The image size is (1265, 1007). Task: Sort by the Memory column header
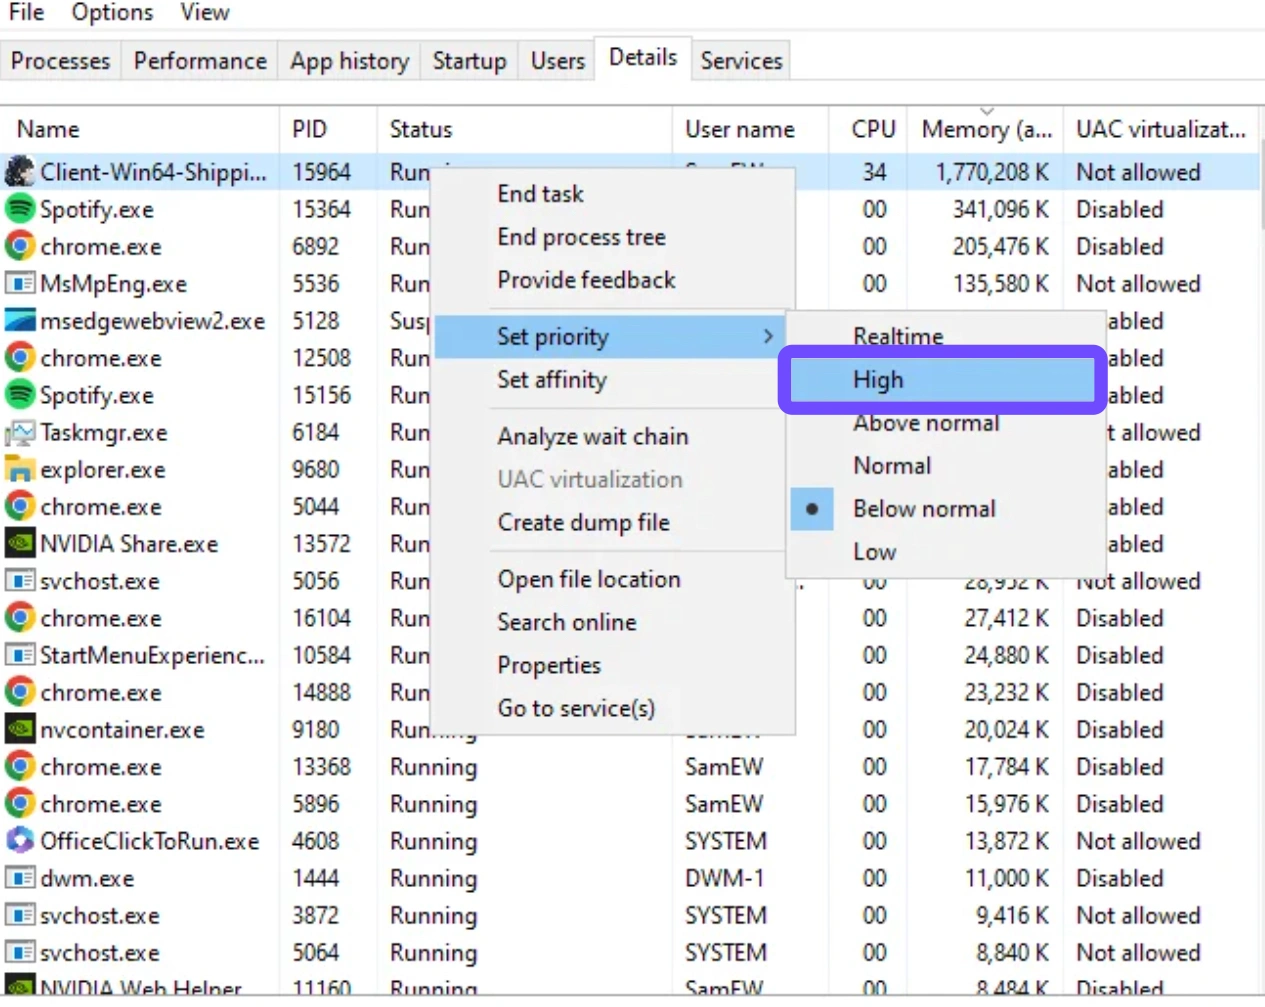(x=985, y=129)
